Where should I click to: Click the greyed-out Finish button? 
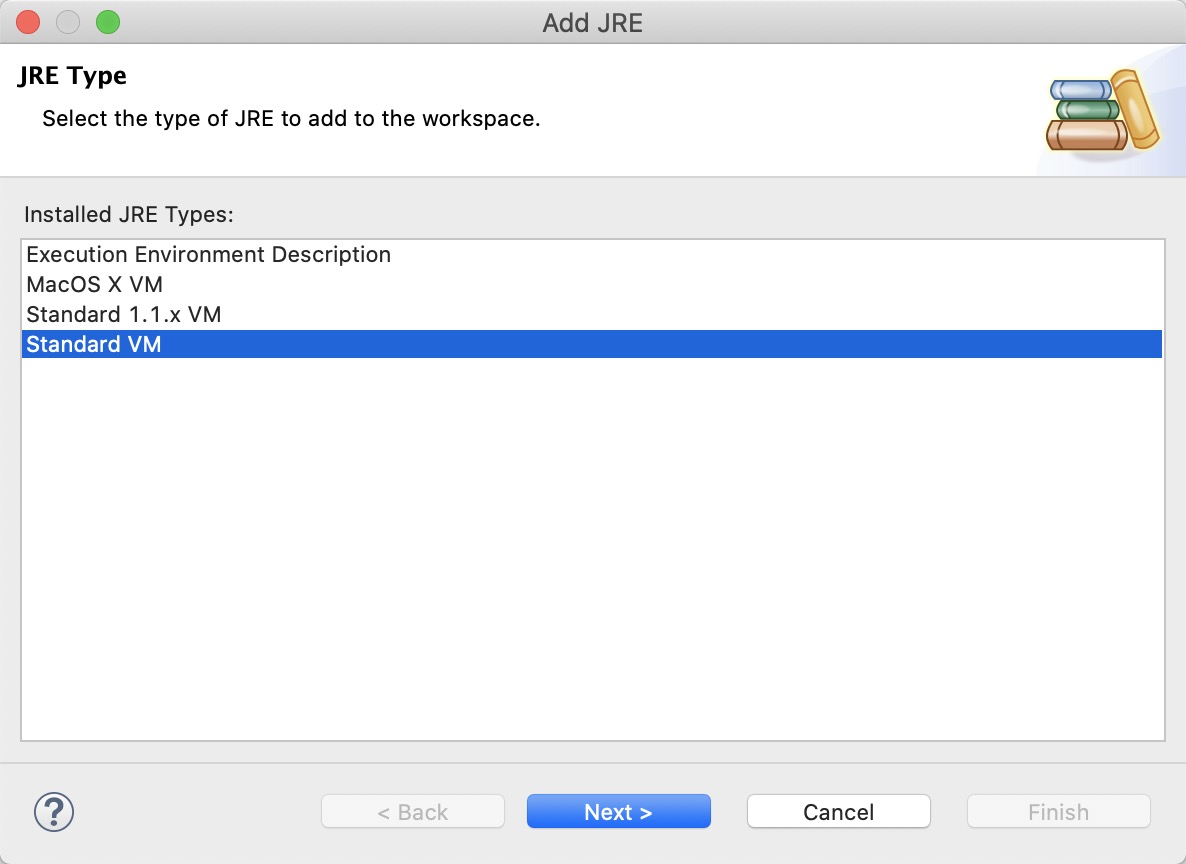[x=1059, y=812]
